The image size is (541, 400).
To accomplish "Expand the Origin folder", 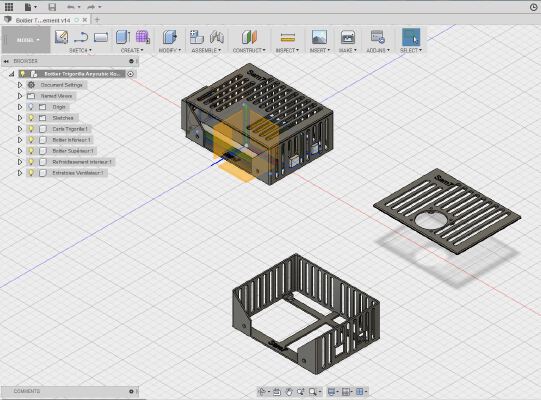I will (x=20, y=107).
